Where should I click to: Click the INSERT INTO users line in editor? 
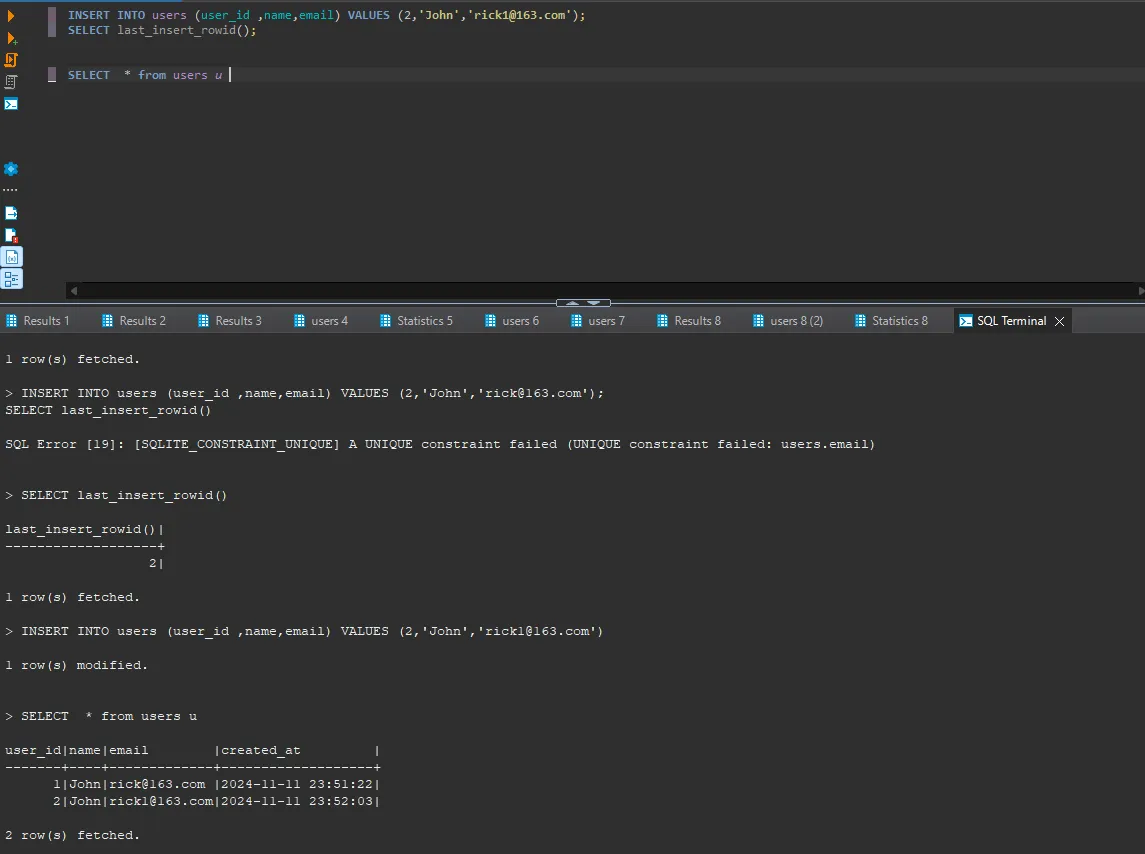[x=326, y=15]
